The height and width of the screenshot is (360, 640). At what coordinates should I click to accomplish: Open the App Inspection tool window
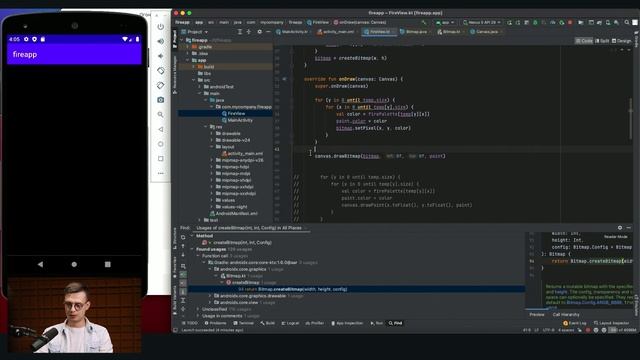(x=347, y=323)
